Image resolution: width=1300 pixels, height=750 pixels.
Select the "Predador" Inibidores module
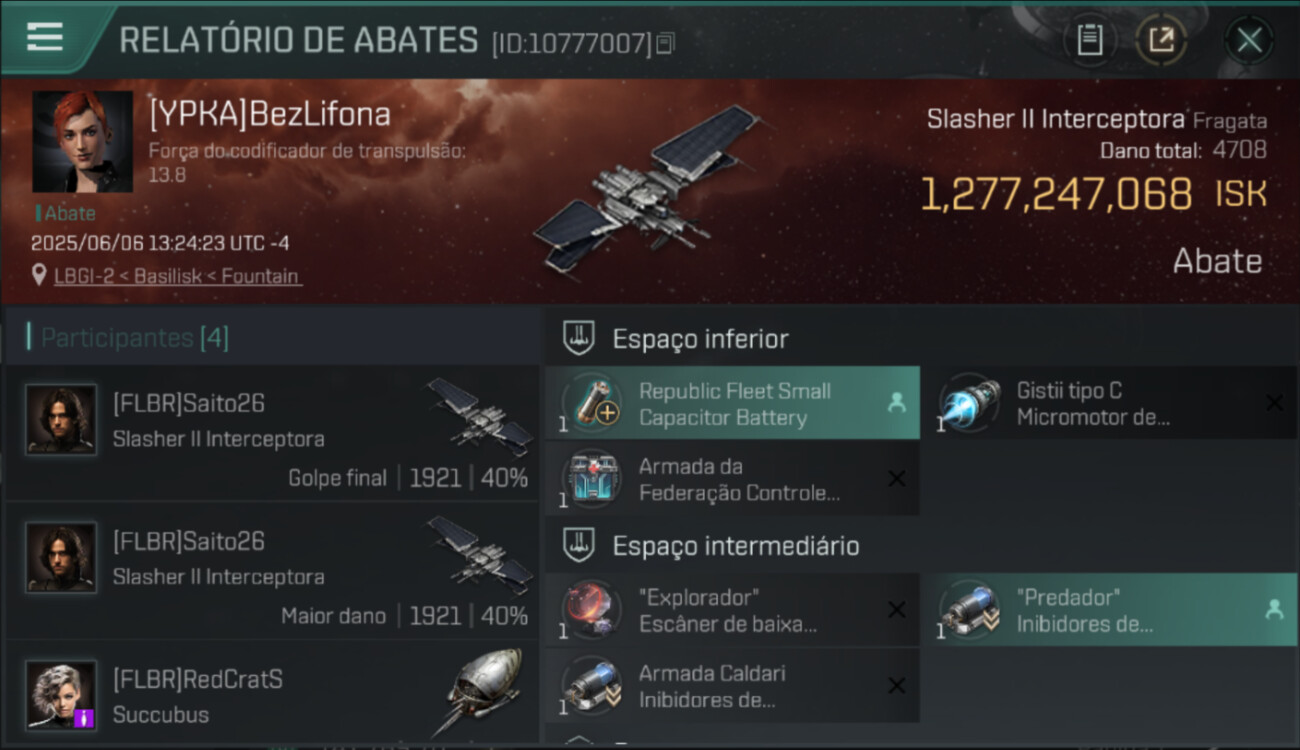(x=1109, y=610)
